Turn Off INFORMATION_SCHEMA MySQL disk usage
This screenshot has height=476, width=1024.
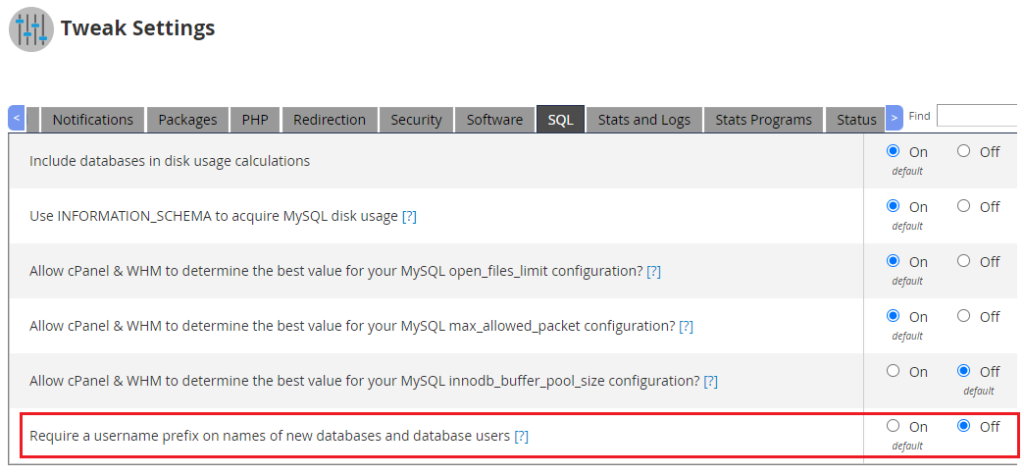[x=964, y=206]
